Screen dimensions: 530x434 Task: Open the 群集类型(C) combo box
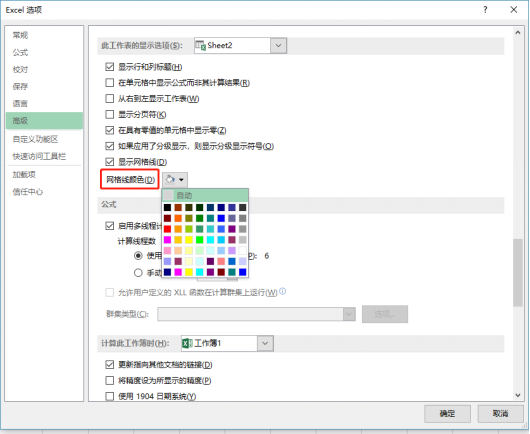[x=256, y=314]
